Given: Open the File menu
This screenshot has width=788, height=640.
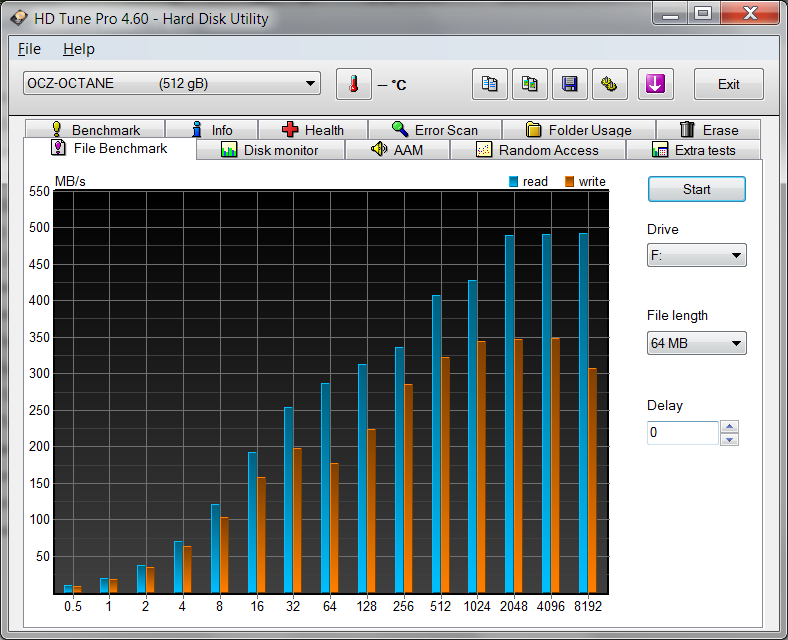Looking at the screenshot, I should coord(29,49).
